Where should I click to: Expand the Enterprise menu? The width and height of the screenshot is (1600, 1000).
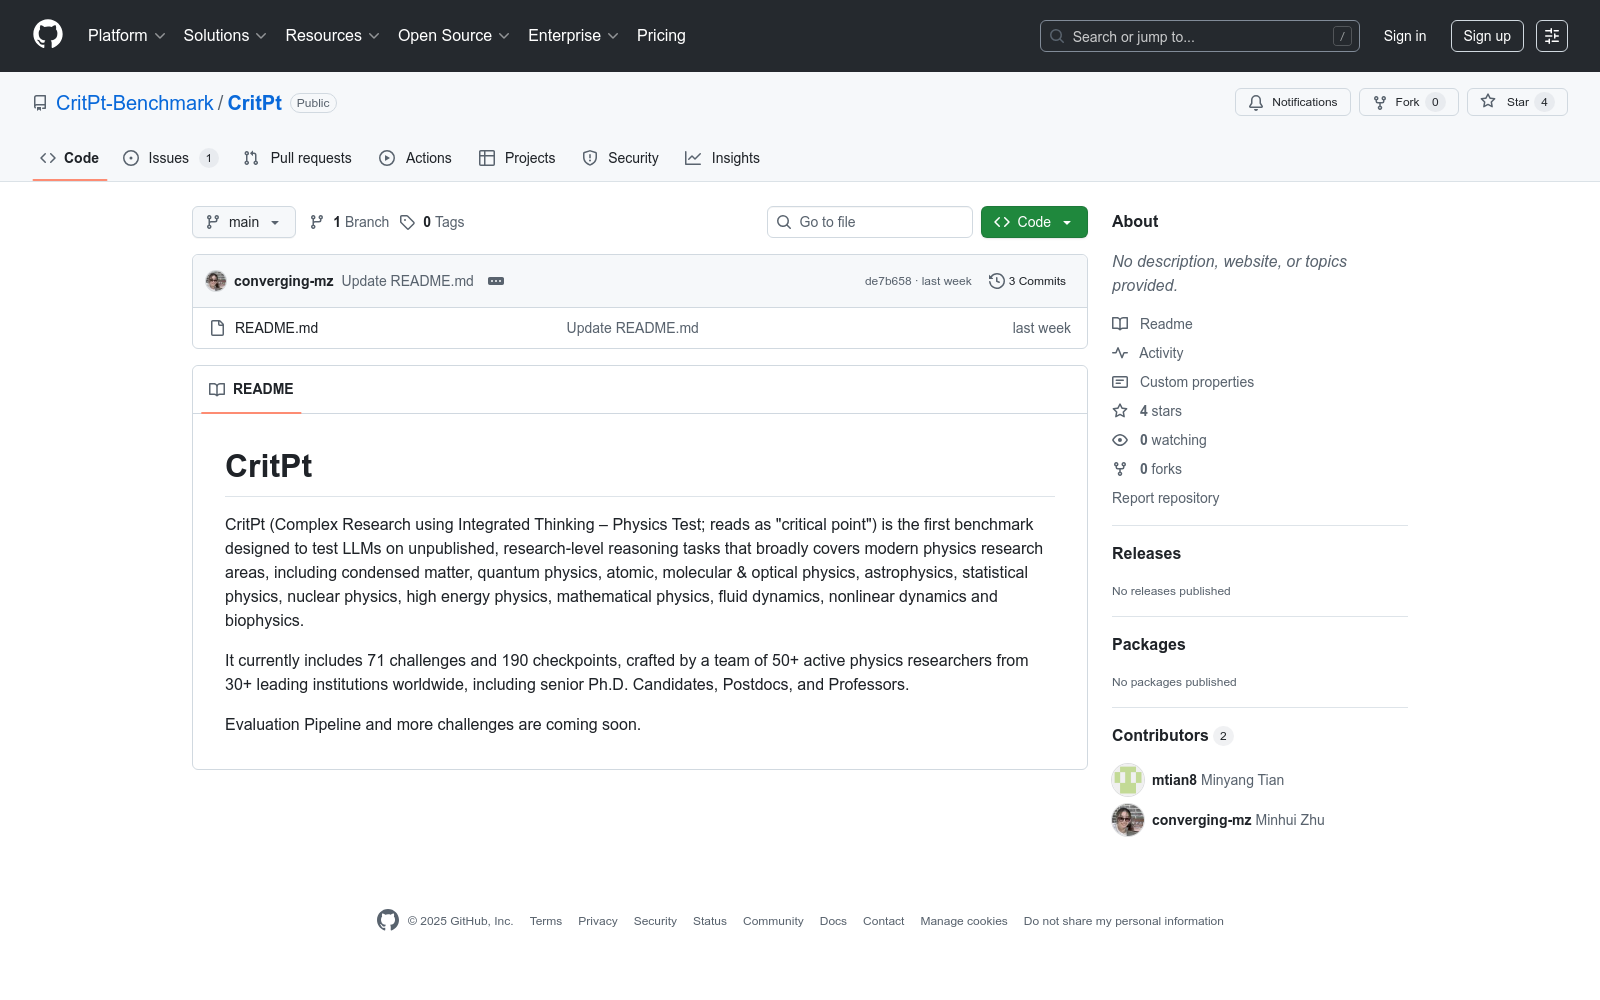[573, 36]
